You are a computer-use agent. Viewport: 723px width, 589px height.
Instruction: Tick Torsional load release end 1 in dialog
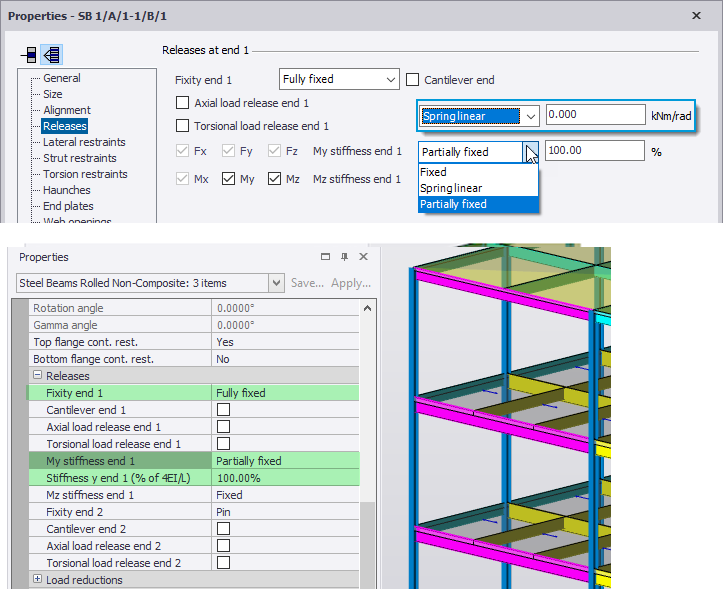[182, 126]
